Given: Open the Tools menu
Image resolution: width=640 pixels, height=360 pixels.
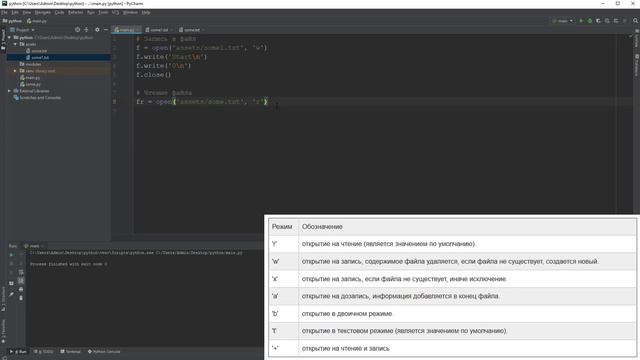Looking at the screenshot, I should 103,13.
